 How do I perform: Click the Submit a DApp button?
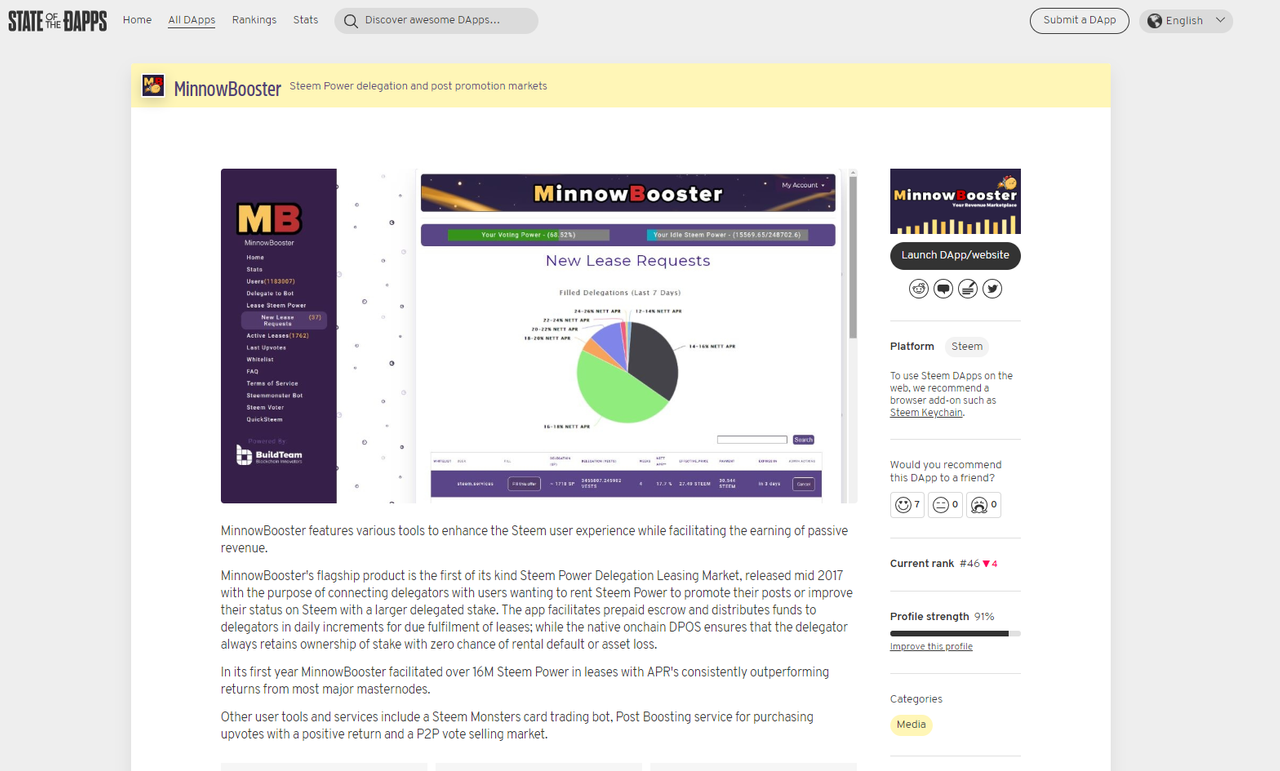[x=1079, y=21]
